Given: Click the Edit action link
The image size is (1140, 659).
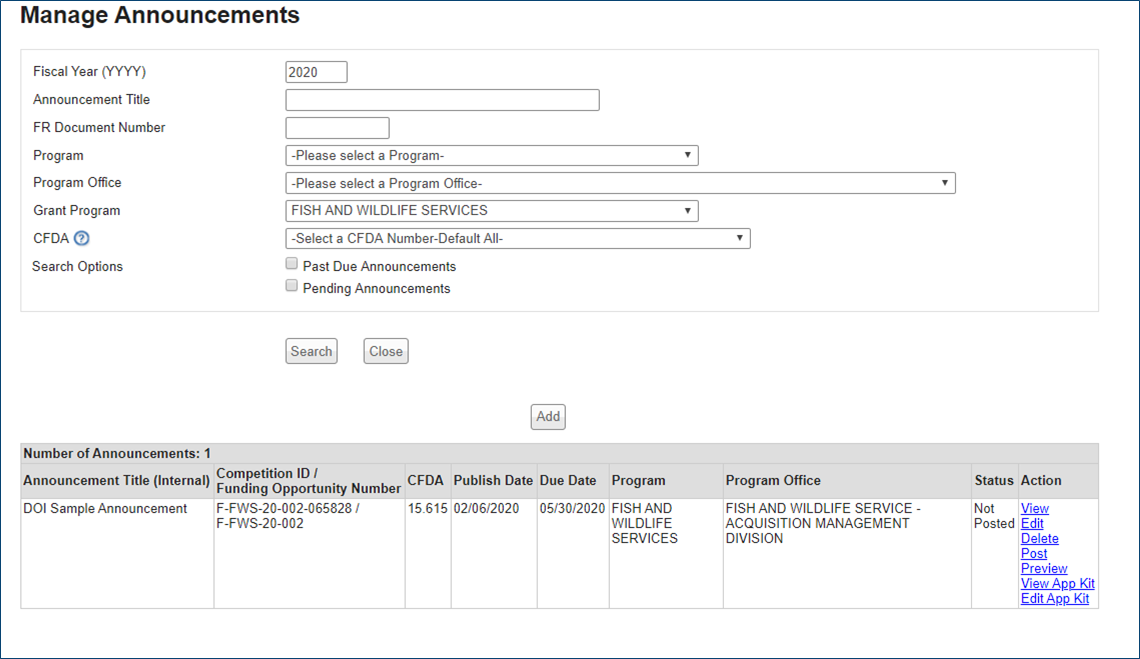Looking at the screenshot, I should click(1031, 524).
